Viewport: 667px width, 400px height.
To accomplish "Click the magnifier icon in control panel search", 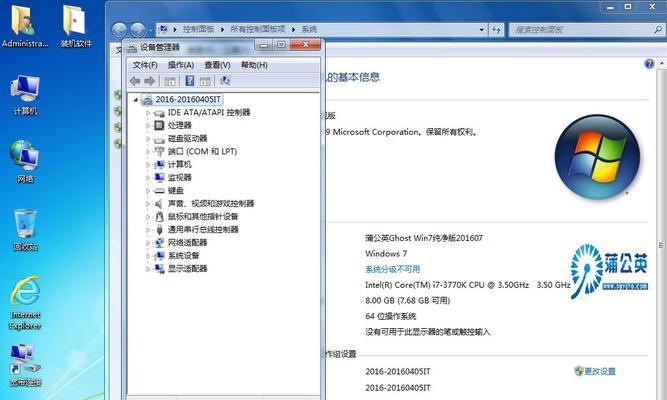I will 658,29.
